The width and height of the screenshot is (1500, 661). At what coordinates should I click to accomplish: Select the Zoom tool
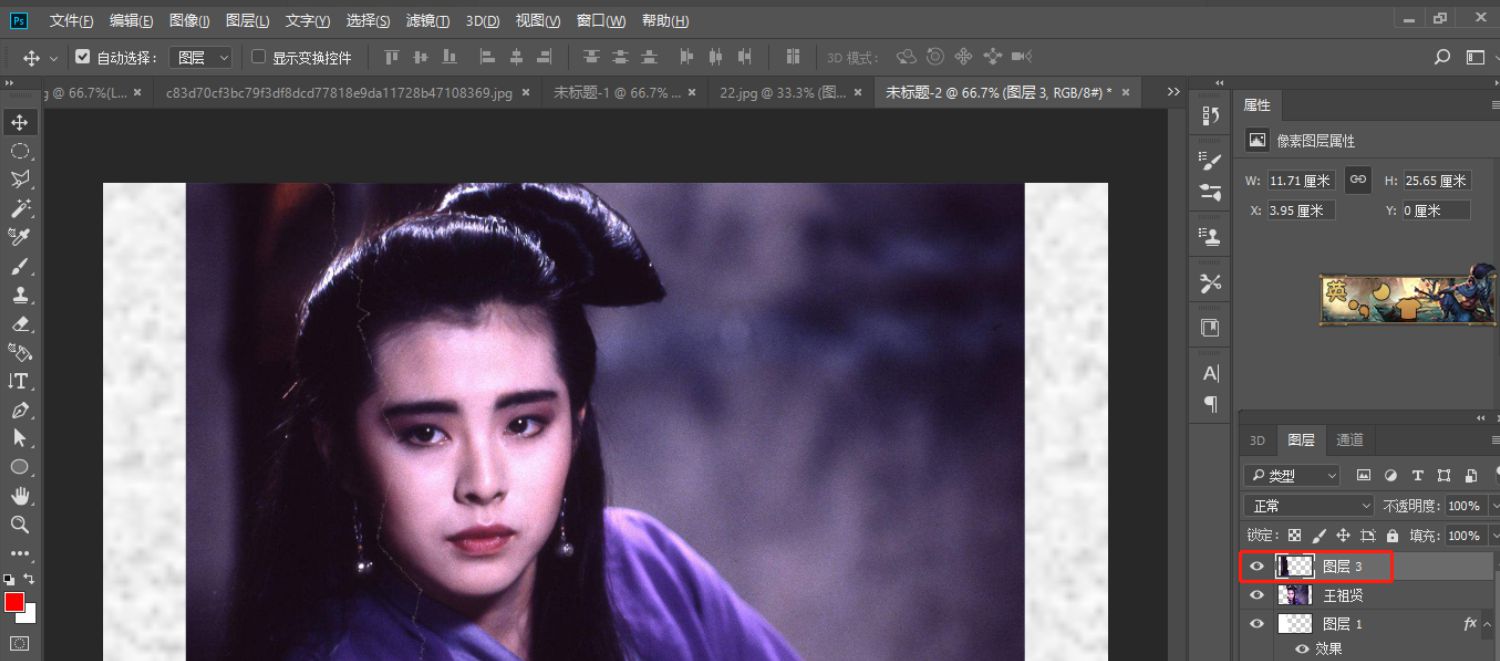pos(19,524)
